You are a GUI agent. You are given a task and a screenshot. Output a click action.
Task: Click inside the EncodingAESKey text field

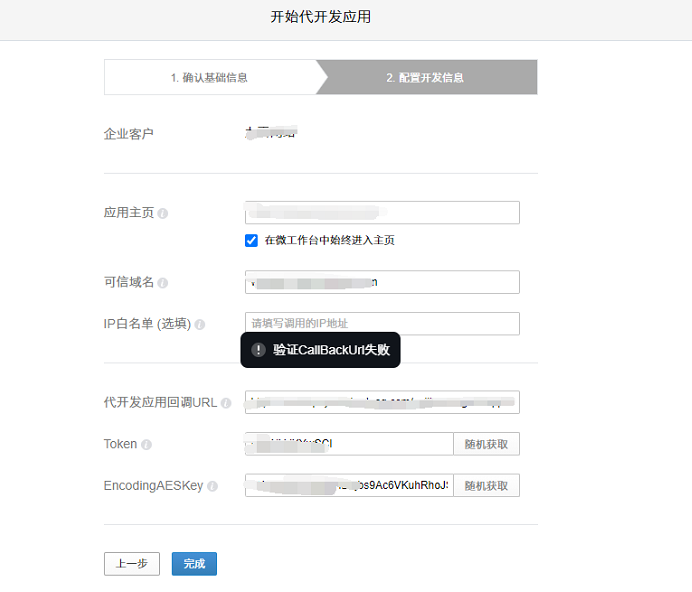pyautogui.click(x=348, y=486)
